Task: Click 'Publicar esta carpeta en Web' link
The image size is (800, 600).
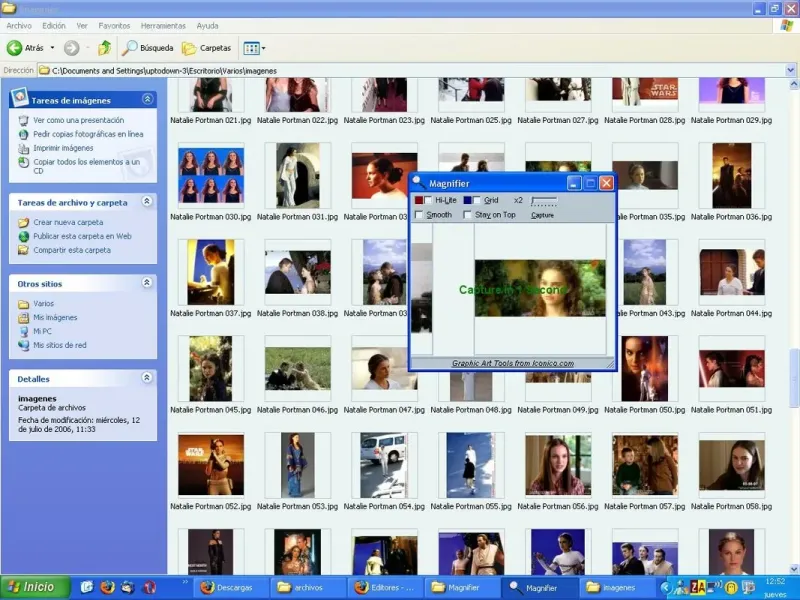Action: [82, 236]
